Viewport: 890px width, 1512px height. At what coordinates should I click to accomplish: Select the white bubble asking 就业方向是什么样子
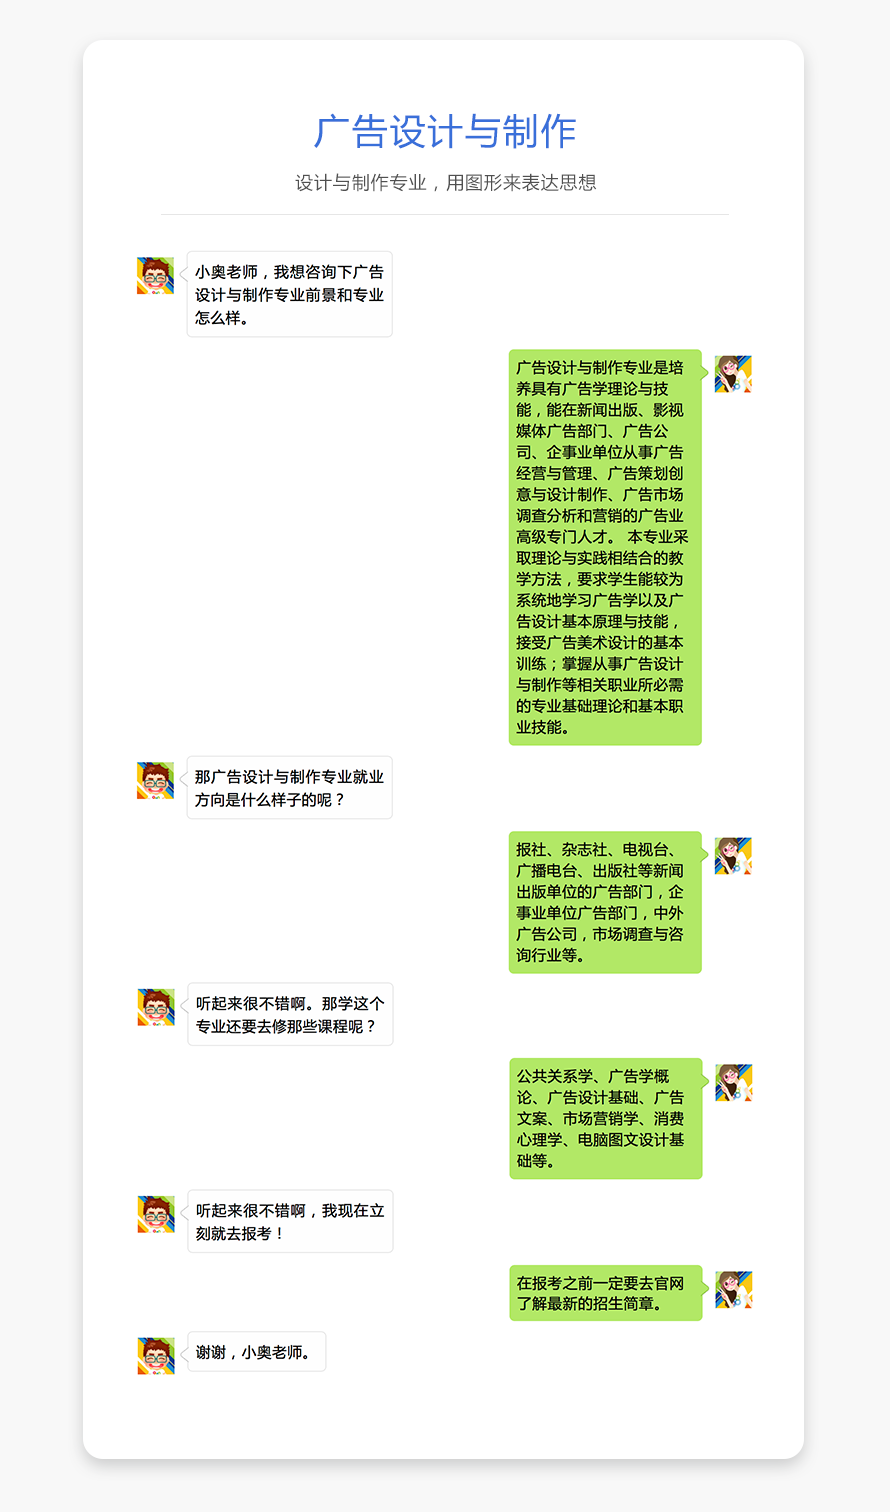tap(289, 787)
